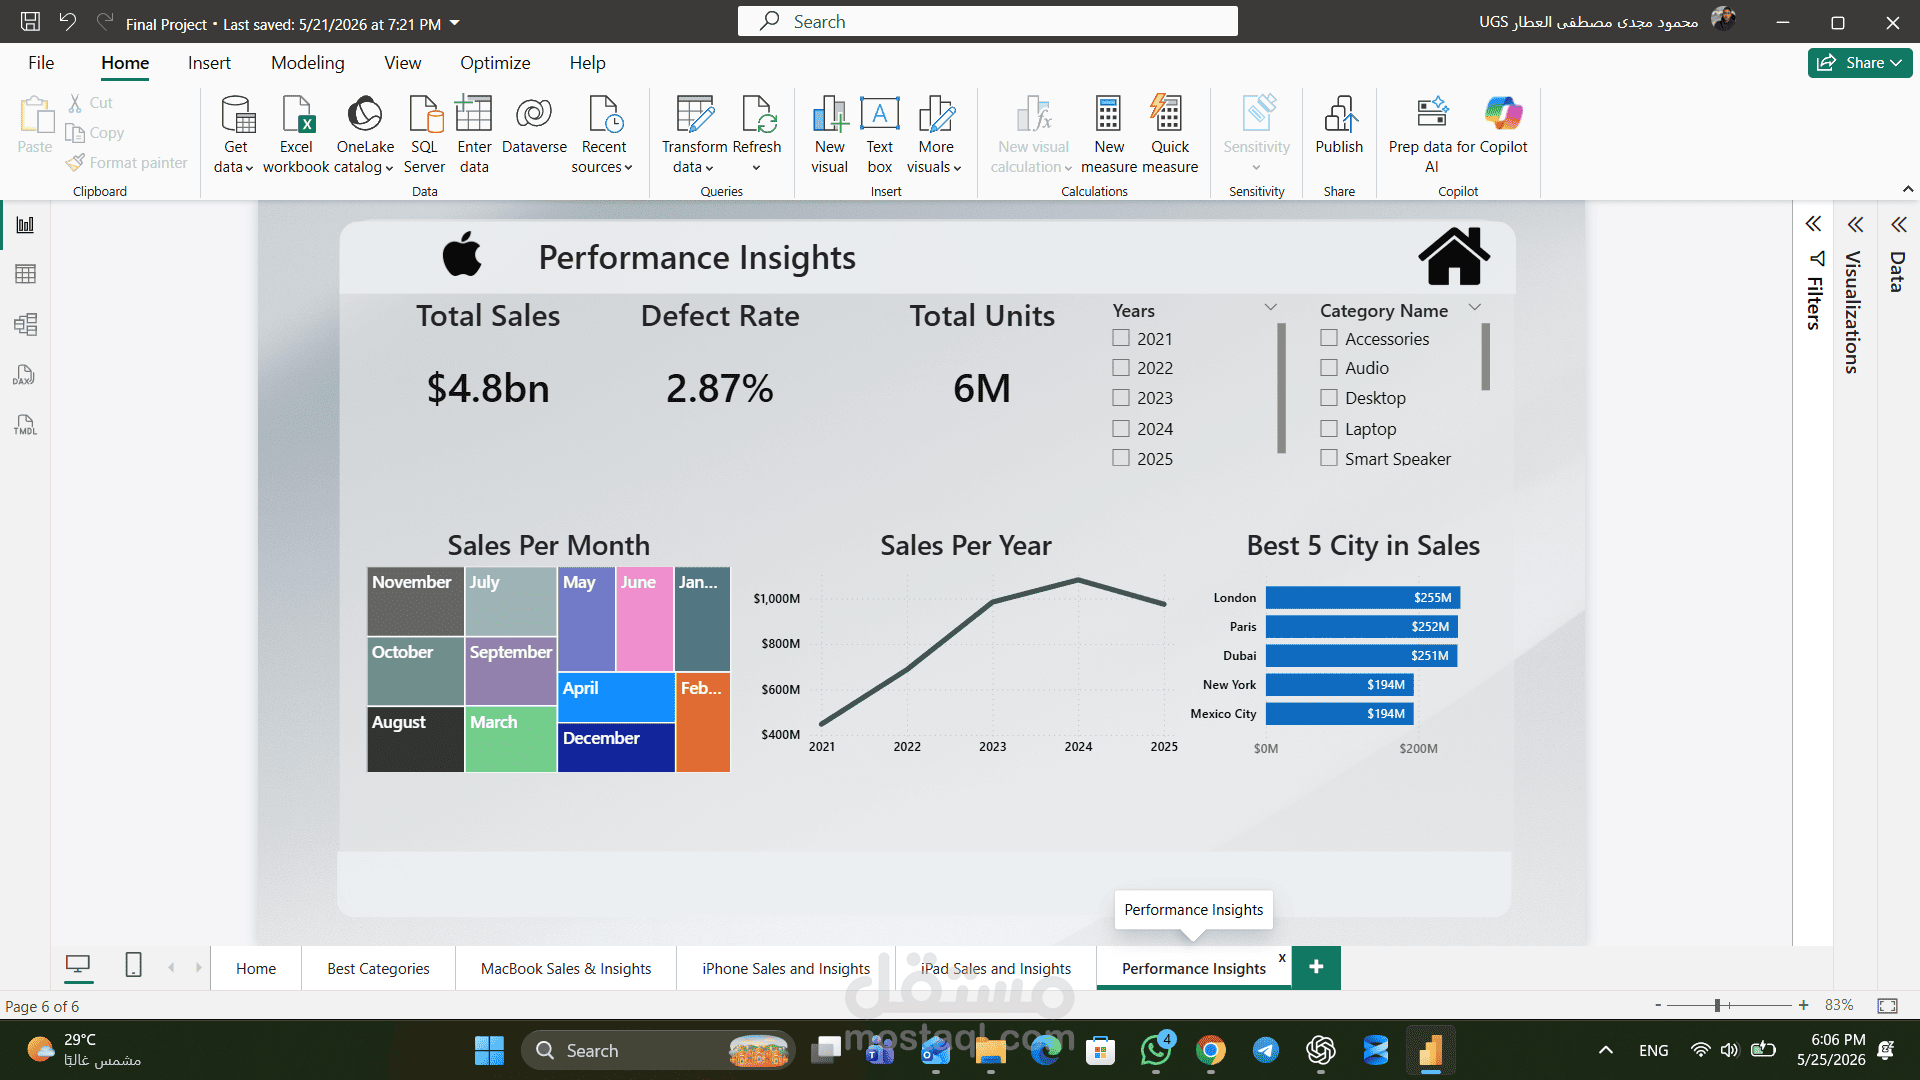
Task: Add a new report page
Action: pyautogui.click(x=1316, y=967)
